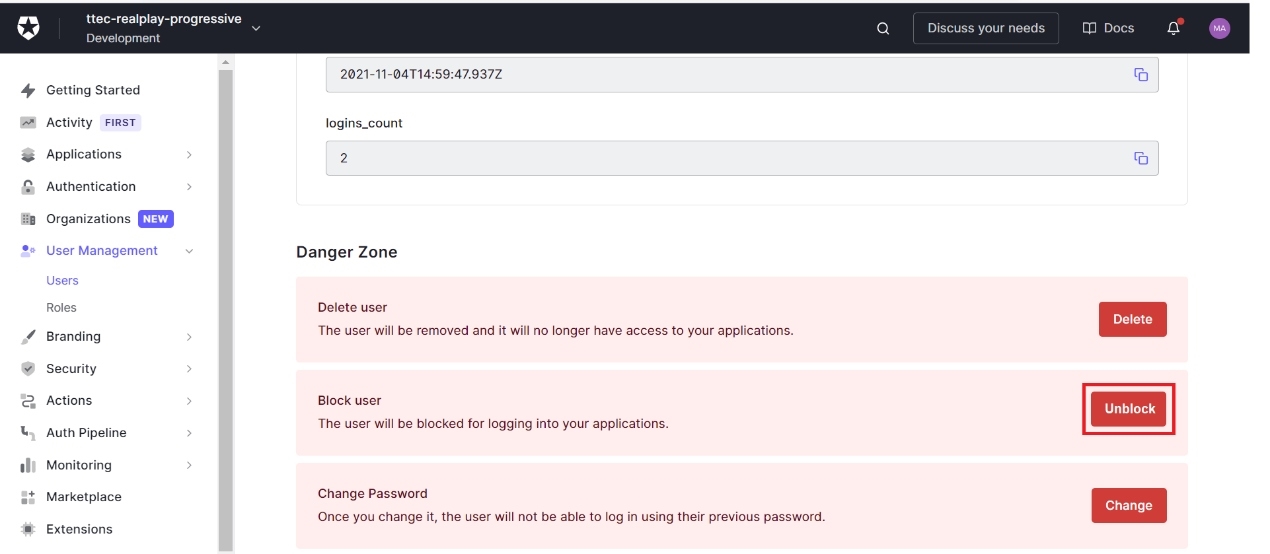
Task: Click the Getting Started lightning icon
Action: pyautogui.click(x=28, y=90)
